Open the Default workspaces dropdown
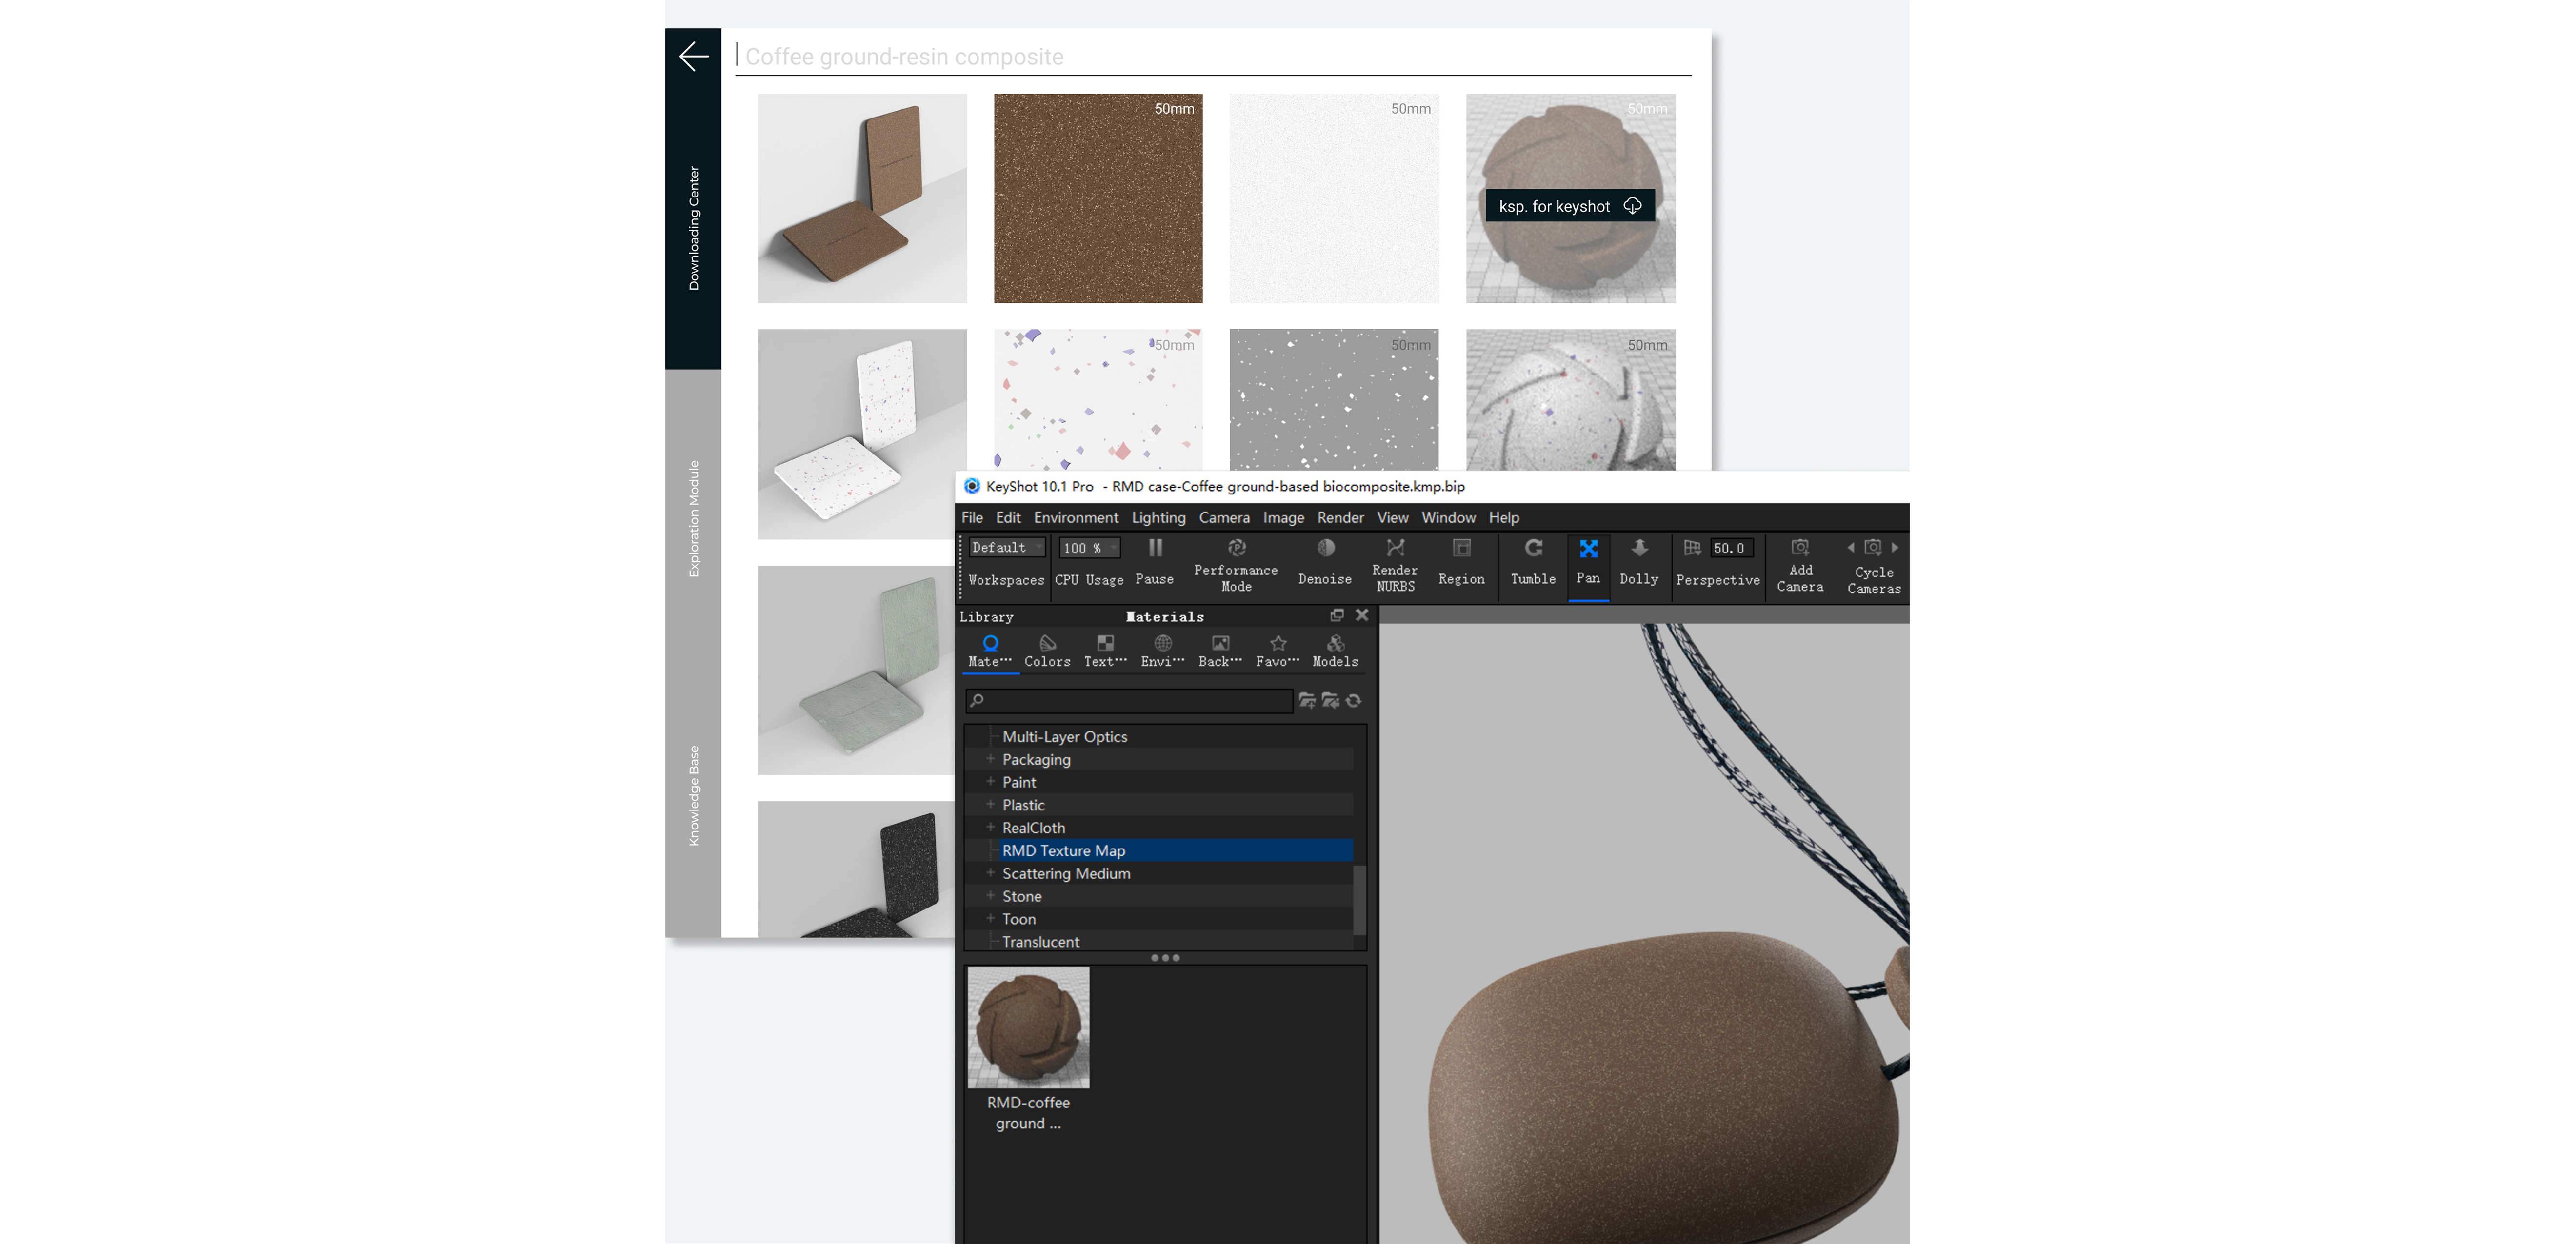 1006,547
